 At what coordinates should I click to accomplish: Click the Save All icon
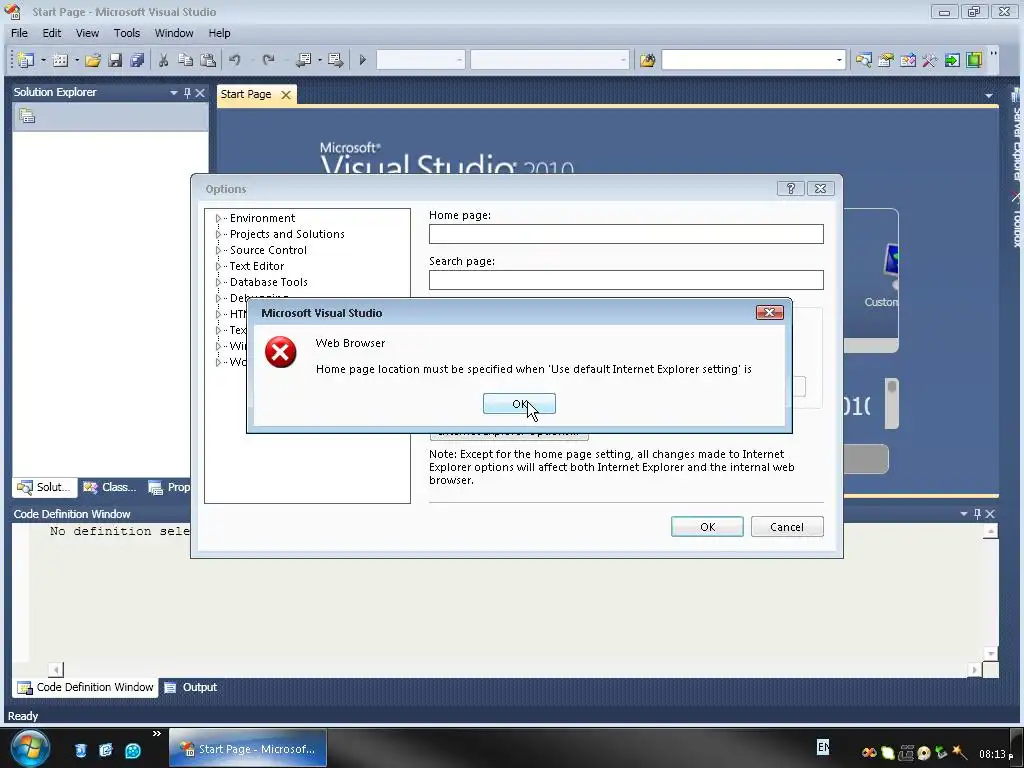136,60
